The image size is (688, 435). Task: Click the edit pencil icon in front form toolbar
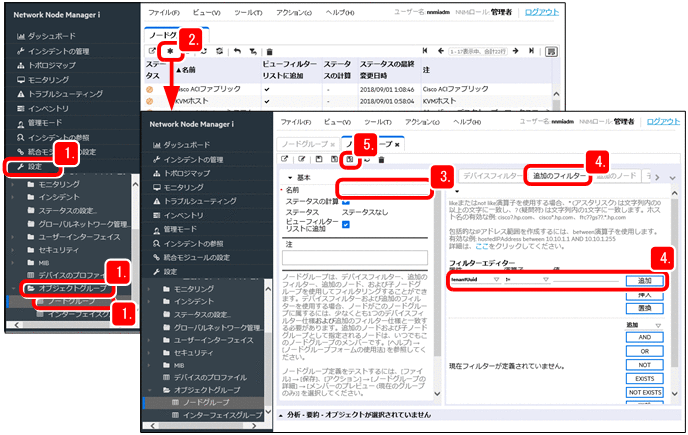(x=301, y=159)
